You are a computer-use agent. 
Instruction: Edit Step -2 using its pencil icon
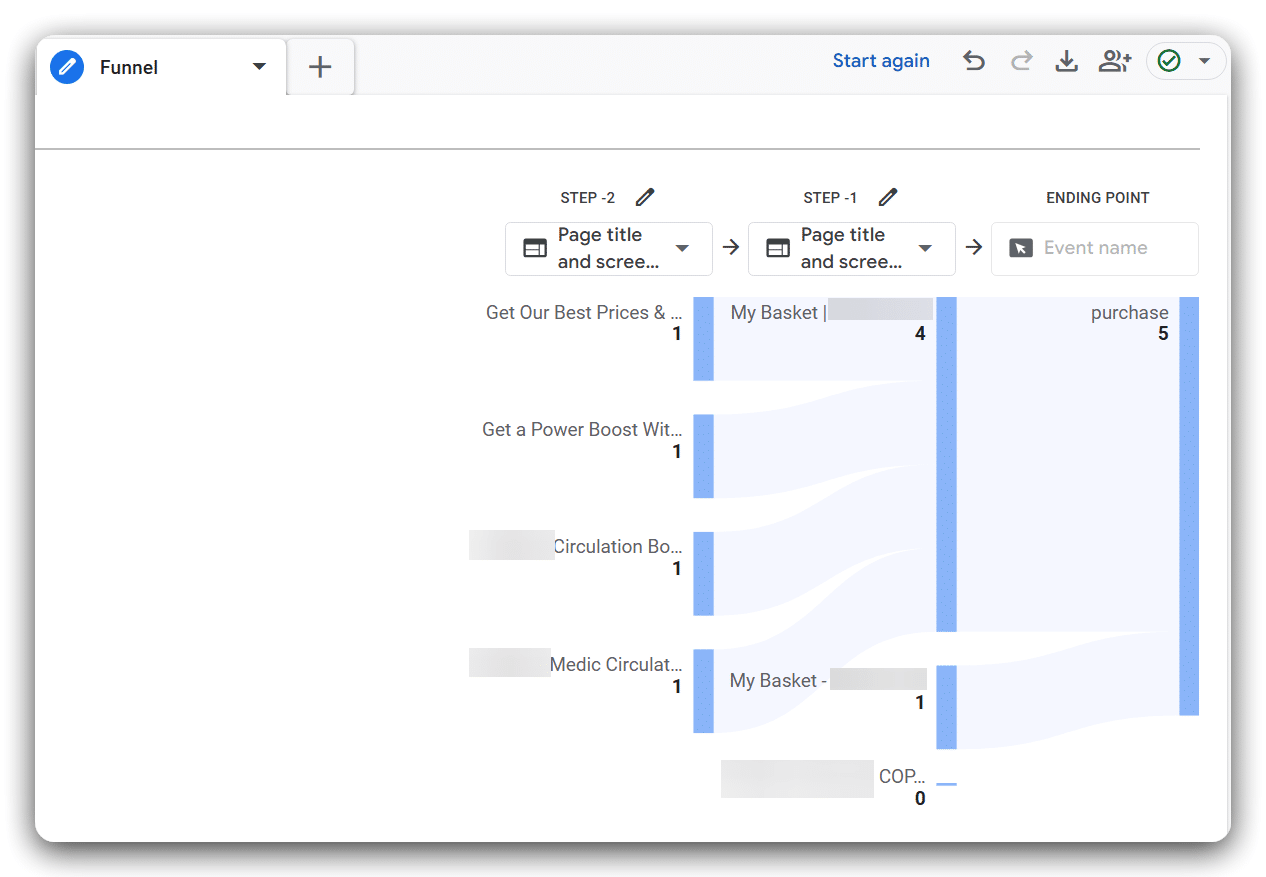pyautogui.click(x=644, y=197)
